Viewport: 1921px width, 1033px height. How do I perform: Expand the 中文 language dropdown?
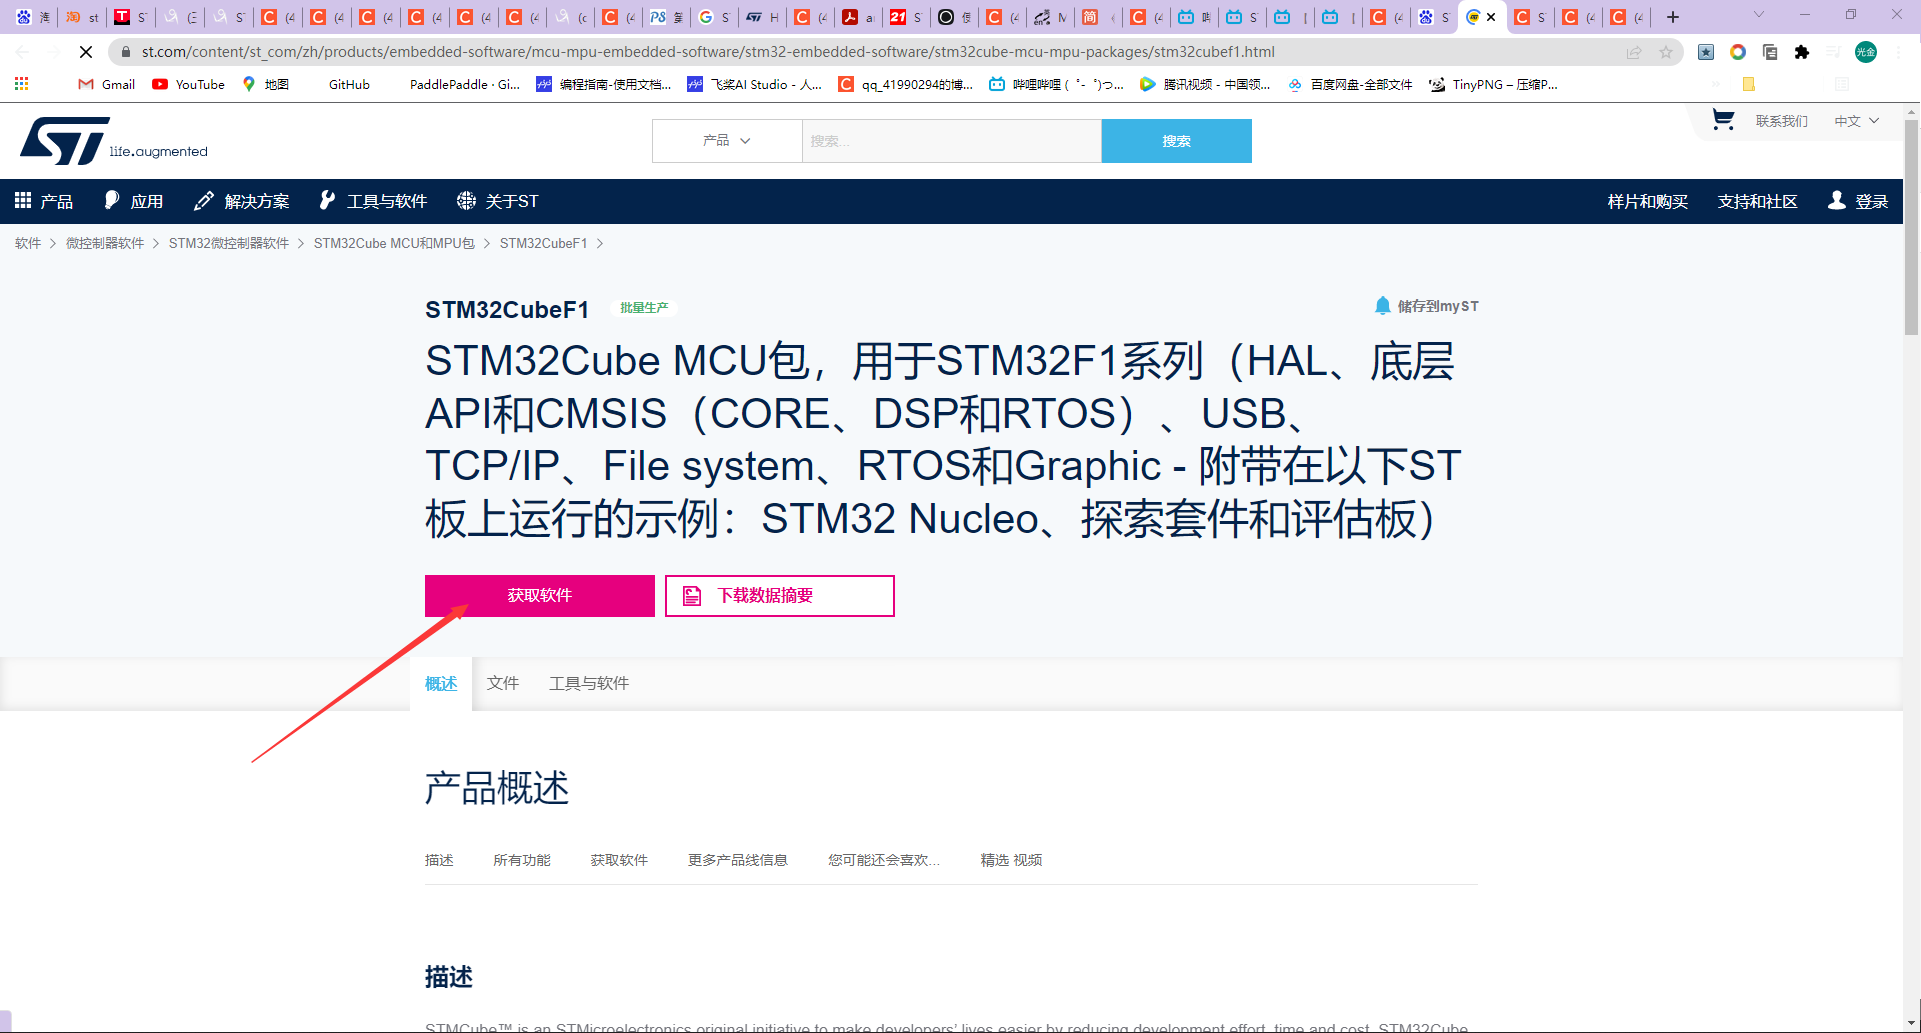(1857, 121)
